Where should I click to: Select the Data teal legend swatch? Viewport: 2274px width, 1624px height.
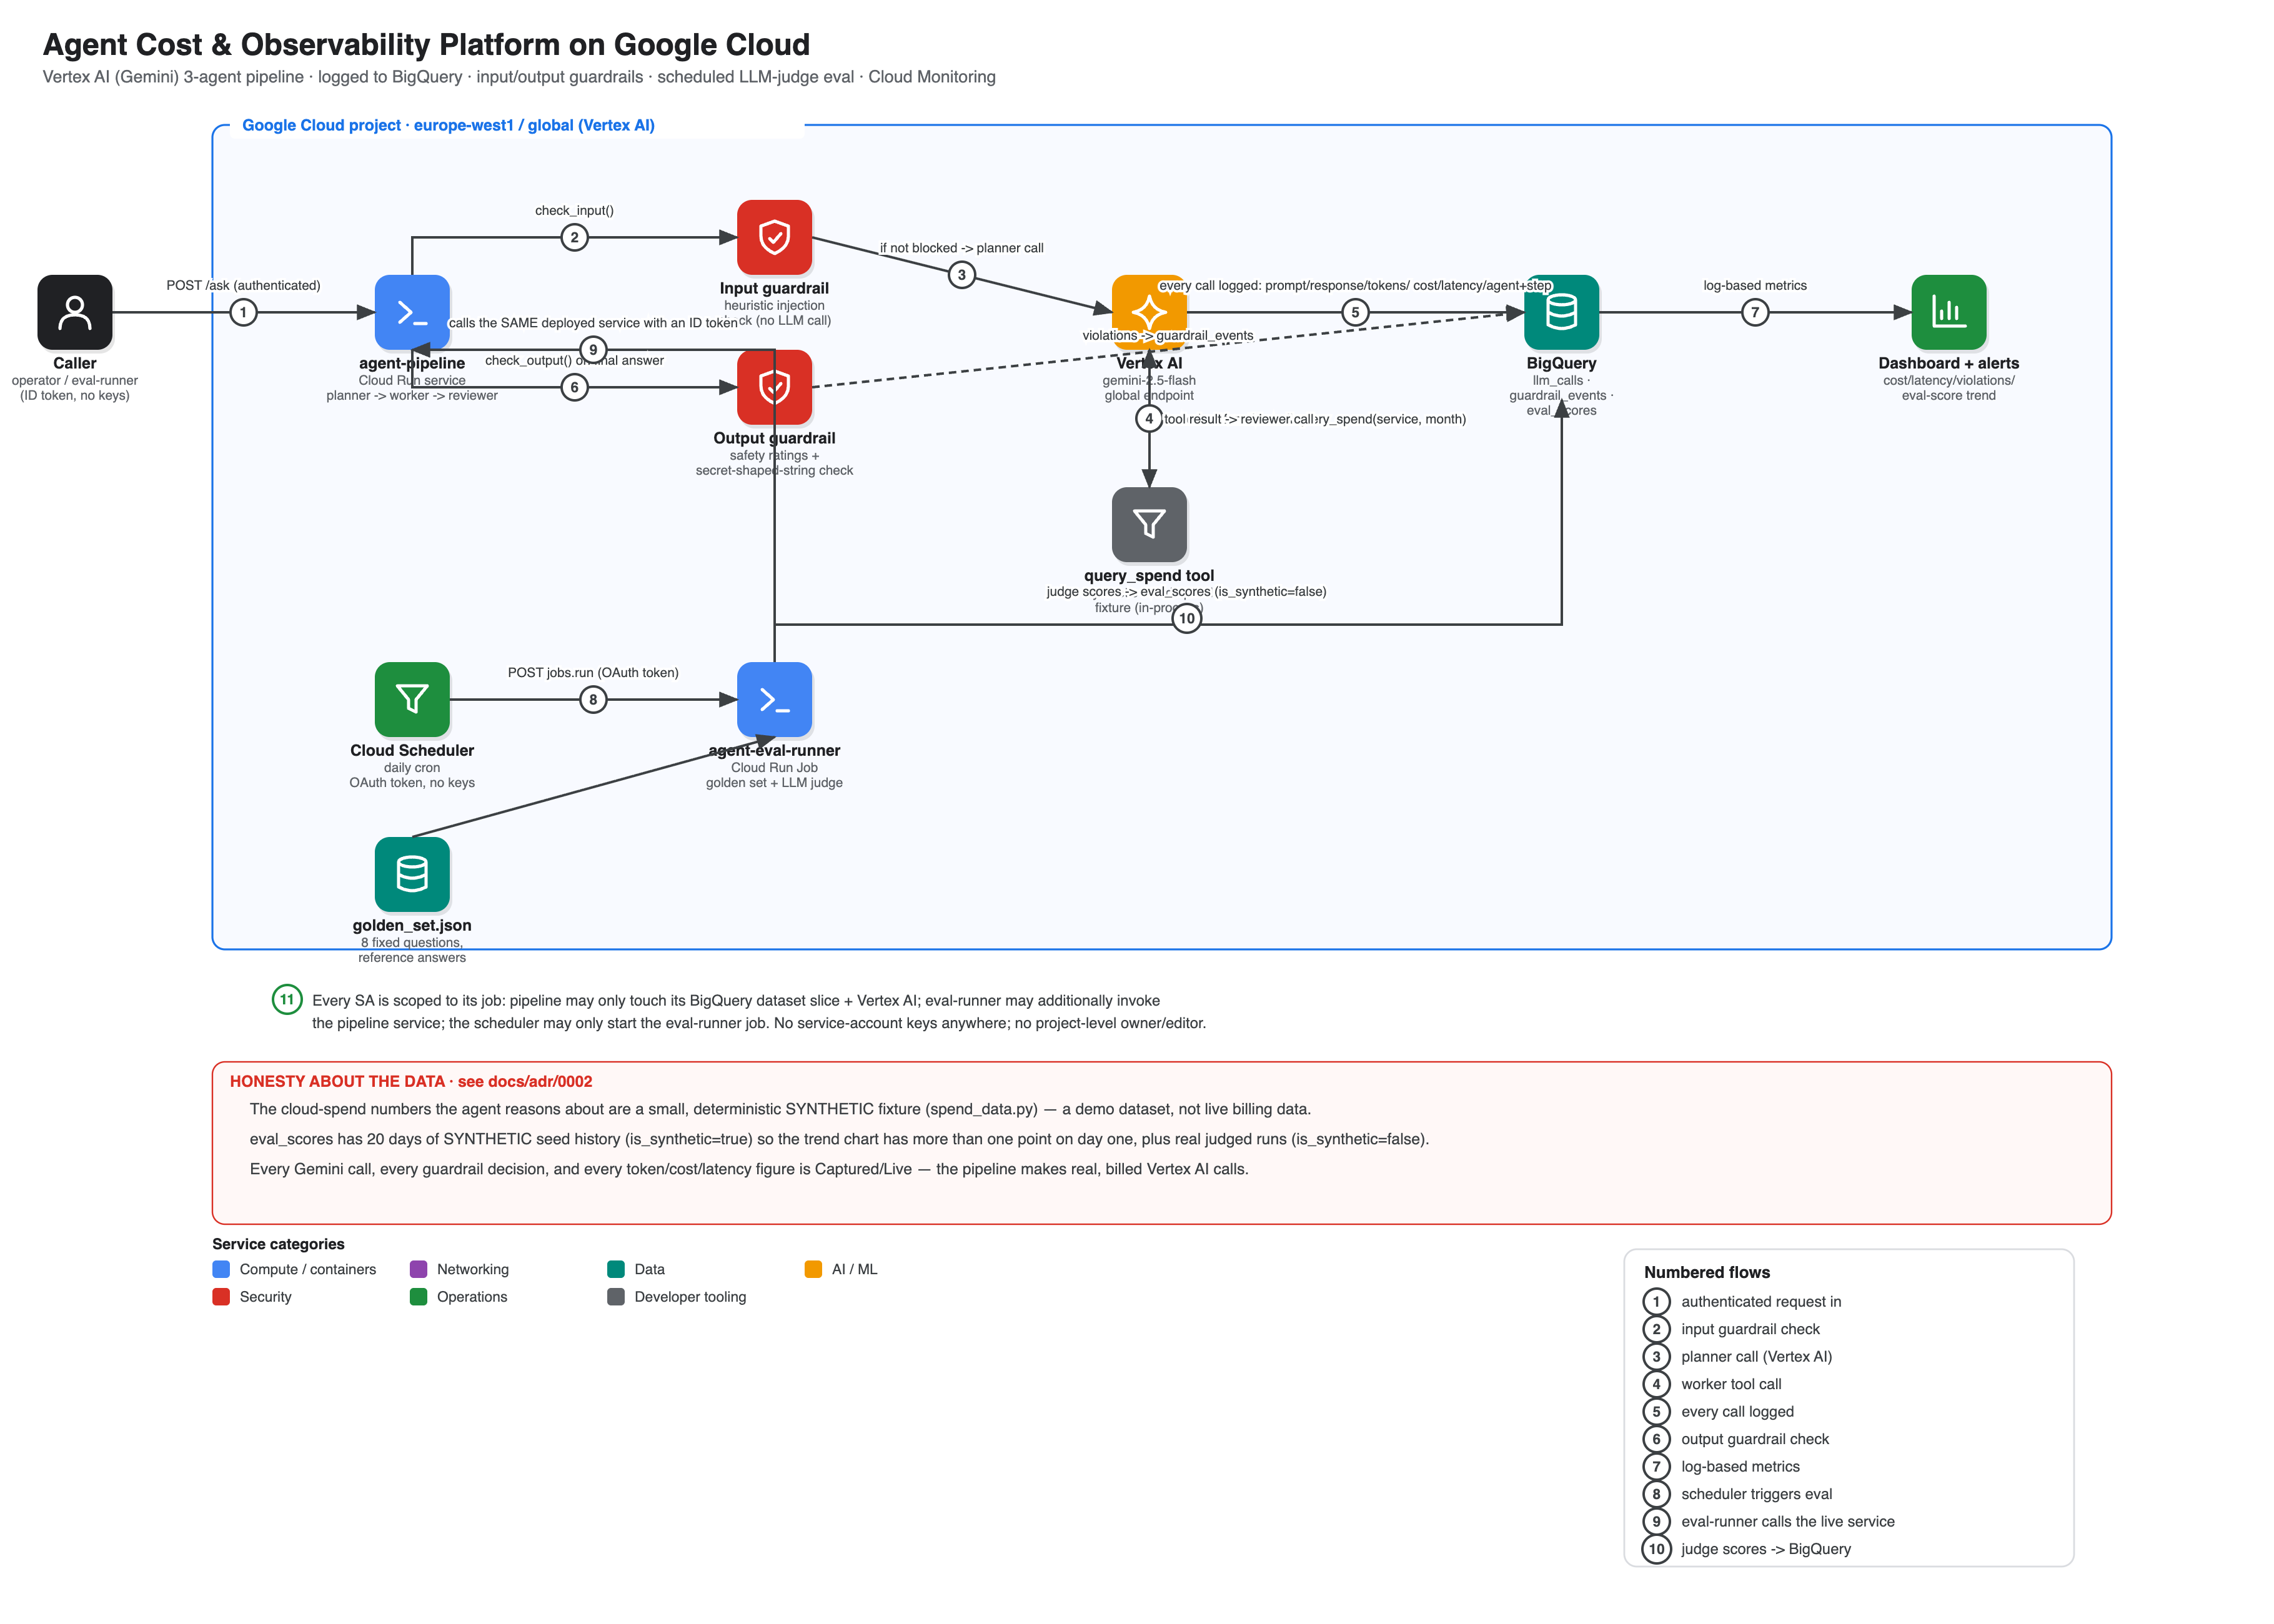pyautogui.click(x=616, y=1269)
